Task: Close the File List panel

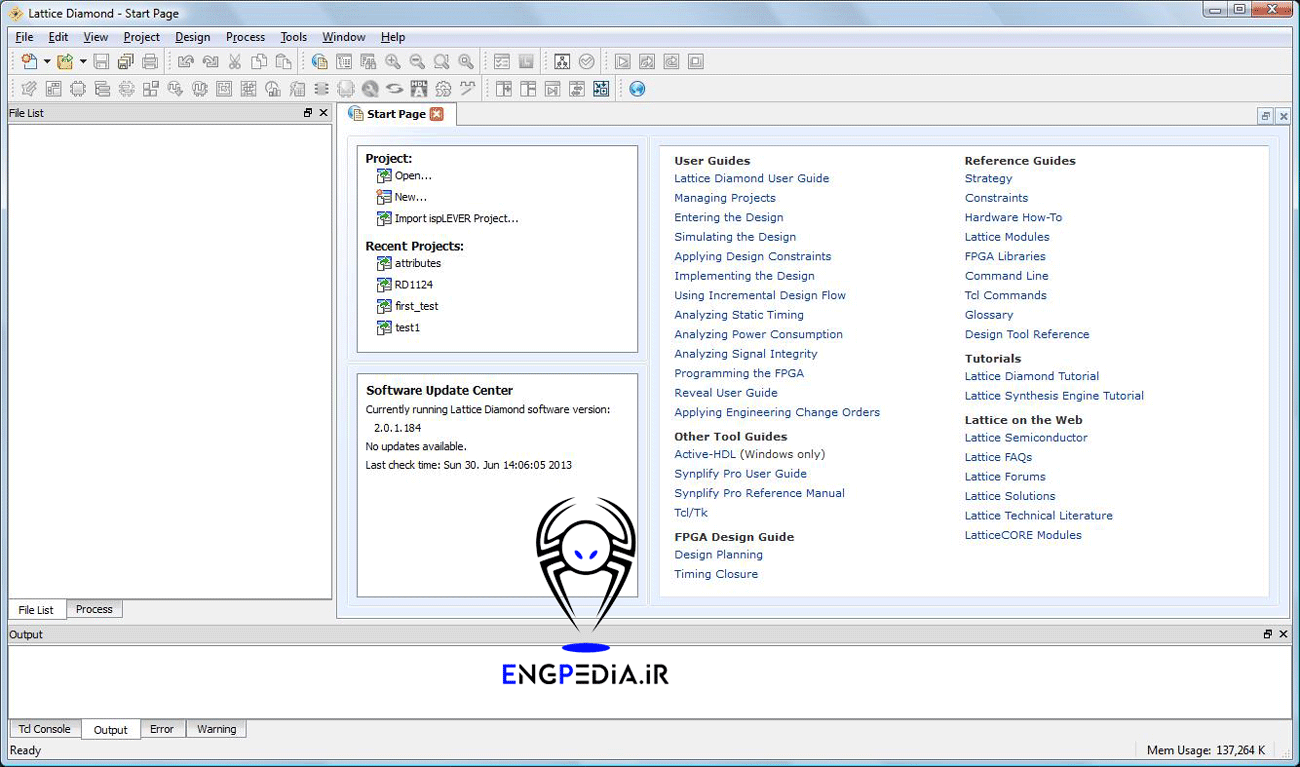Action: click(x=323, y=113)
